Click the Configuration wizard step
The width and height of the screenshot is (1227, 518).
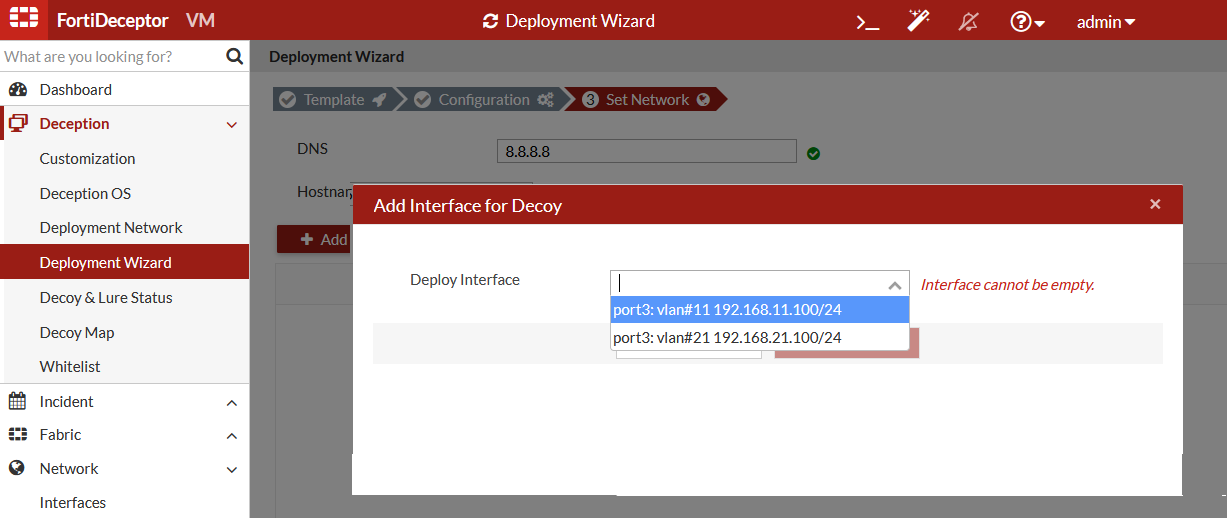(484, 100)
